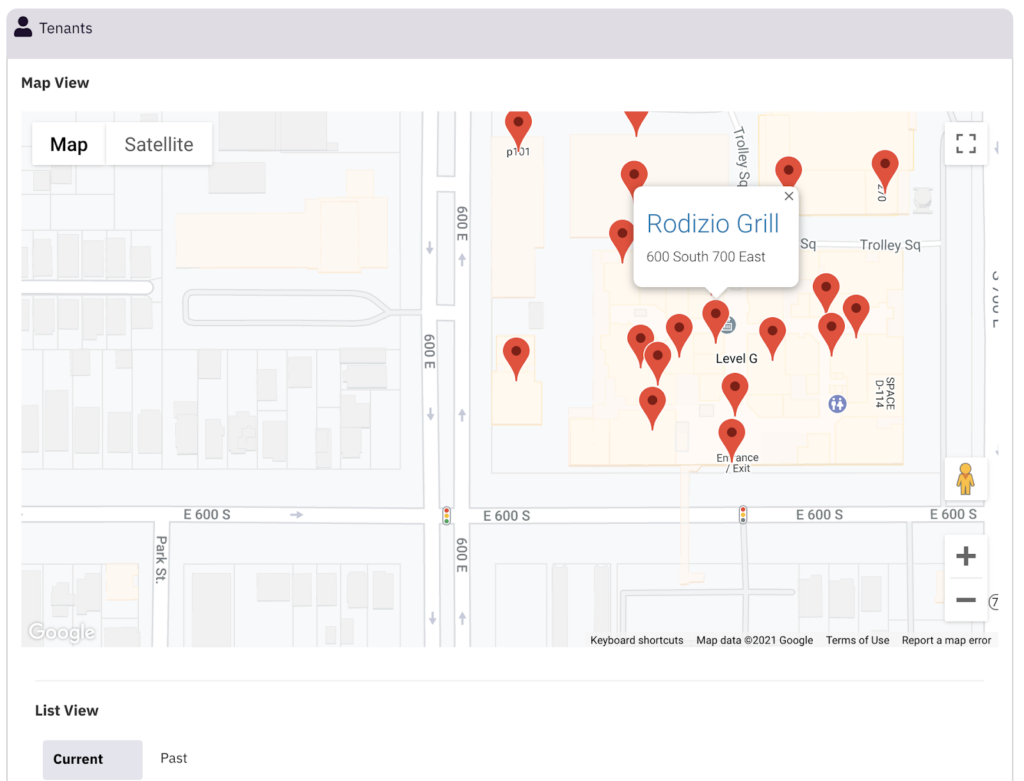1024x781 pixels.
Task: Click the 'Tenants' header title
Action: [x=65, y=28]
